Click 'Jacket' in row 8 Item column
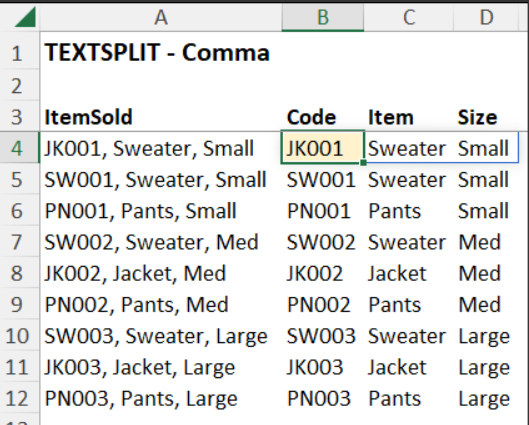This screenshot has height=425, width=529. pyautogui.click(x=409, y=273)
